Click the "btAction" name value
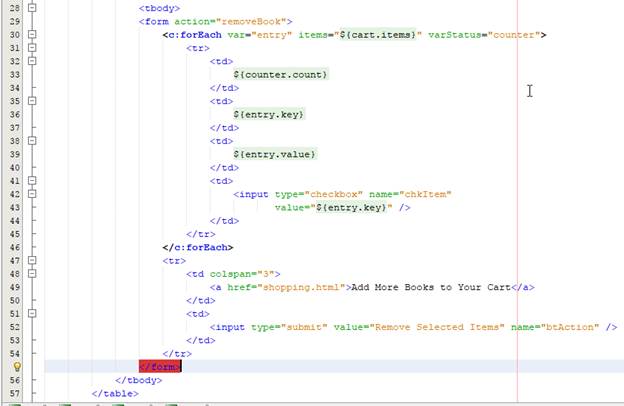This screenshot has height=406, width=624. pos(569,327)
